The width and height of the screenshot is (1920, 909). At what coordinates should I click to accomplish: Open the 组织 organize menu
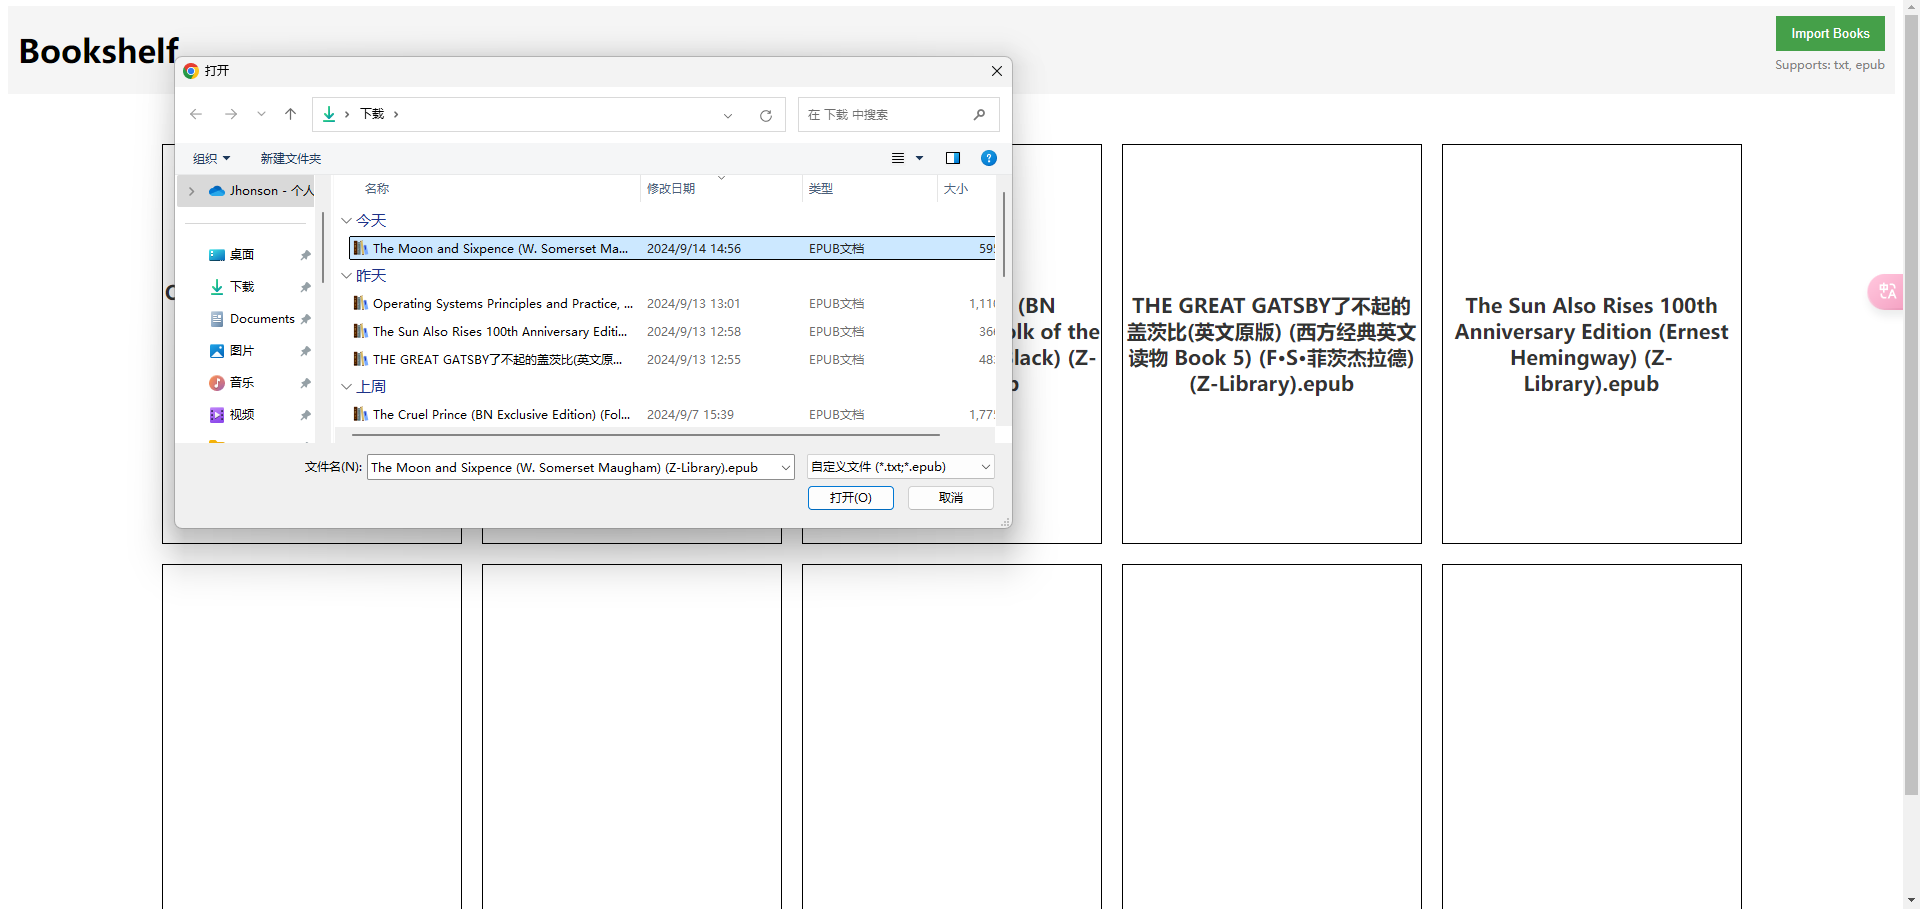coord(211,158)
